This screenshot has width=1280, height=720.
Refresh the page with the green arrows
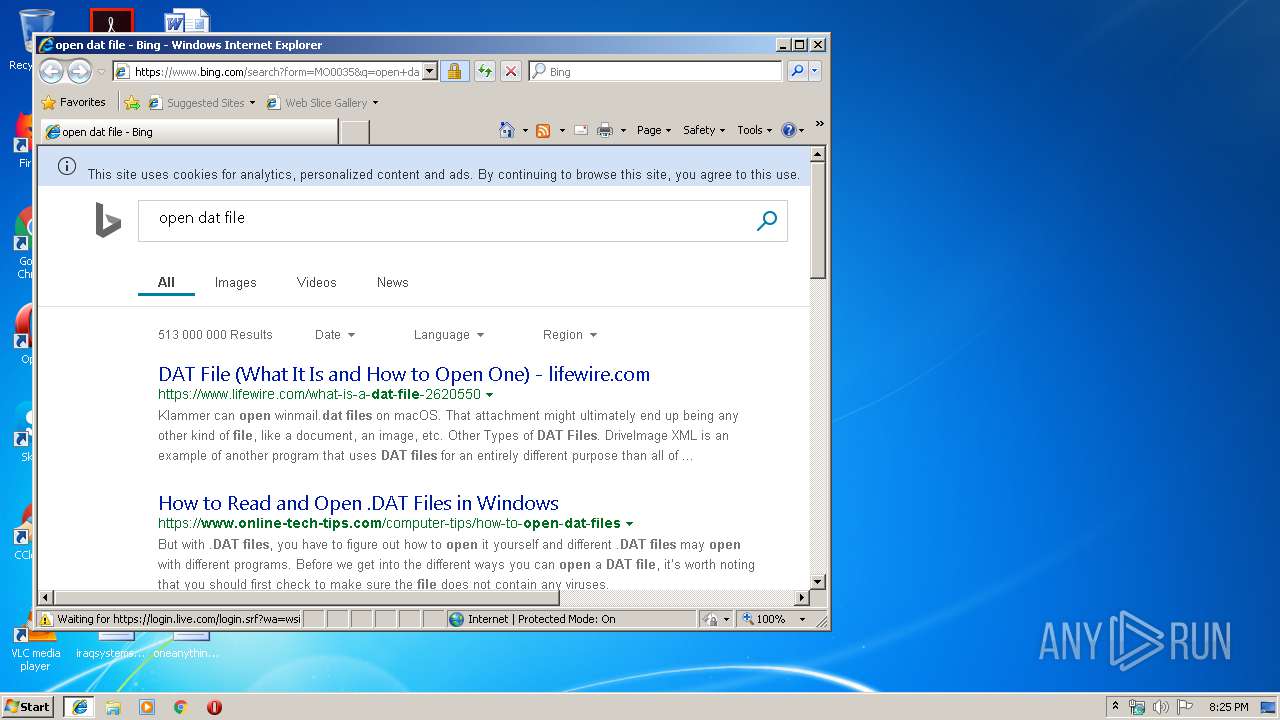point(484,71)
